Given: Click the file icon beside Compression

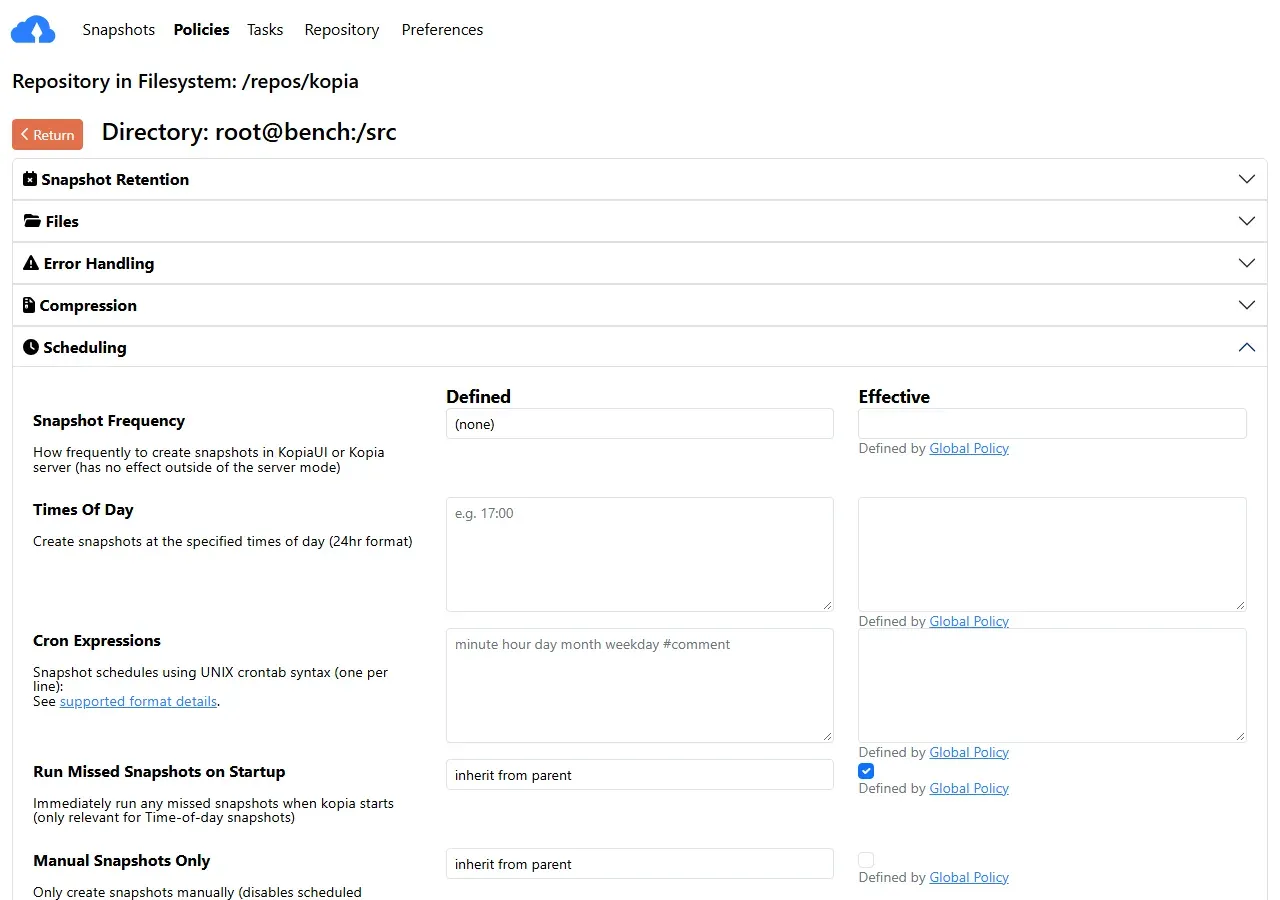Looking at the screenshot, I should [x=29, y=305].
